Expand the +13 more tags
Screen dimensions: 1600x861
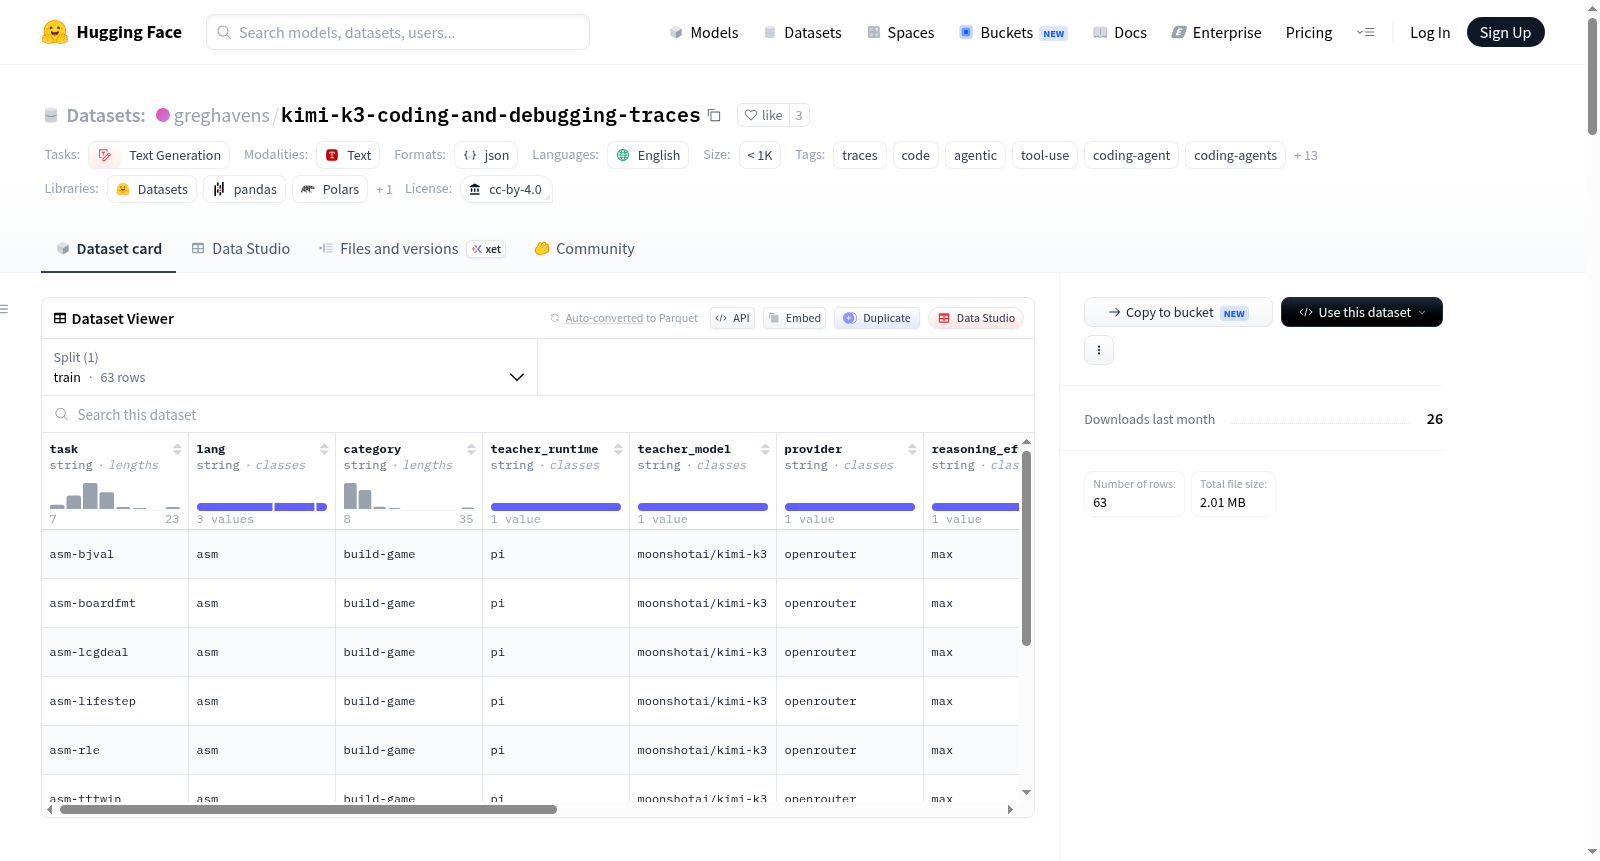pyautogui.click(x=1306, y=155)
